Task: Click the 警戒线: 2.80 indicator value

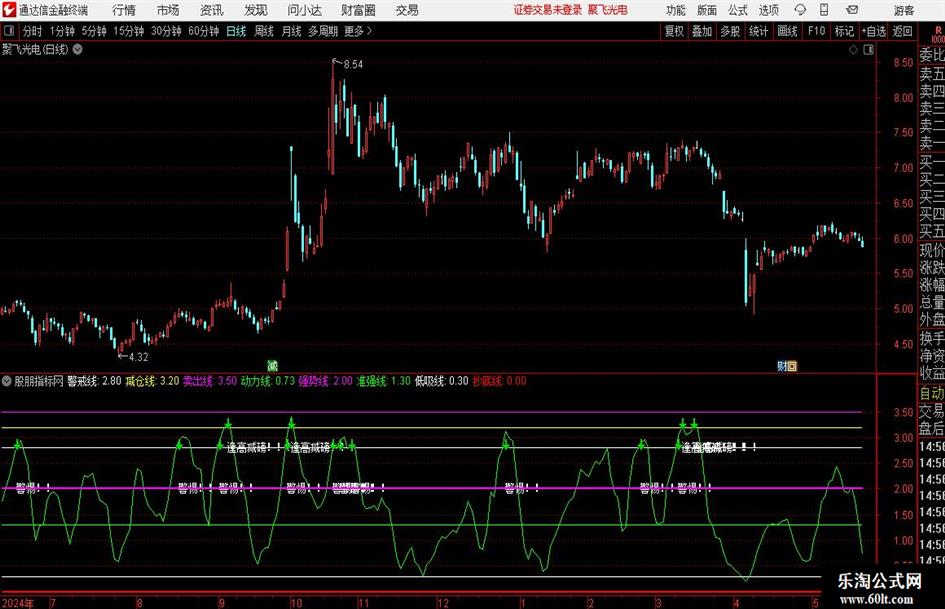Action: pyautogui.click(x=94, y=381)
